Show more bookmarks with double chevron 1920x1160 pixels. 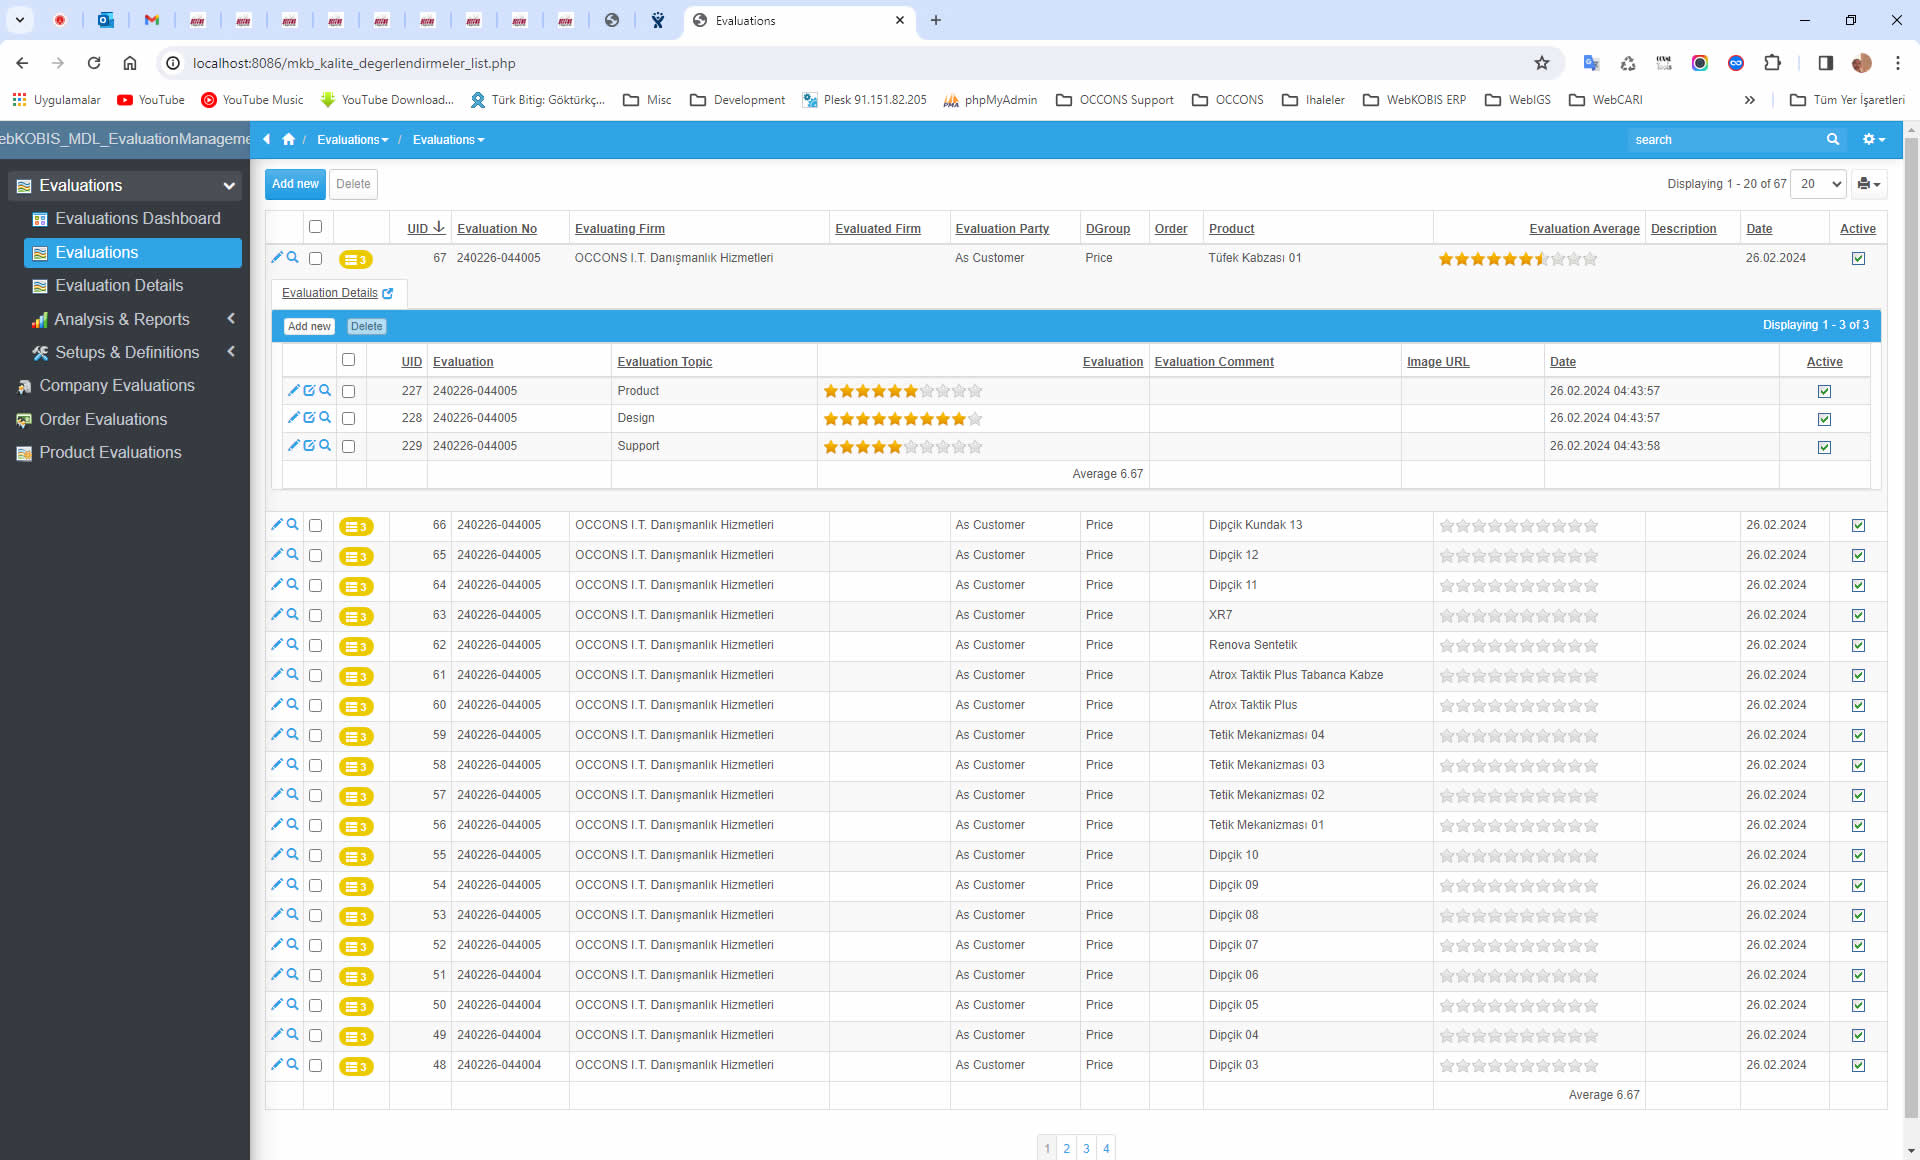click(x=1749, y=100)
